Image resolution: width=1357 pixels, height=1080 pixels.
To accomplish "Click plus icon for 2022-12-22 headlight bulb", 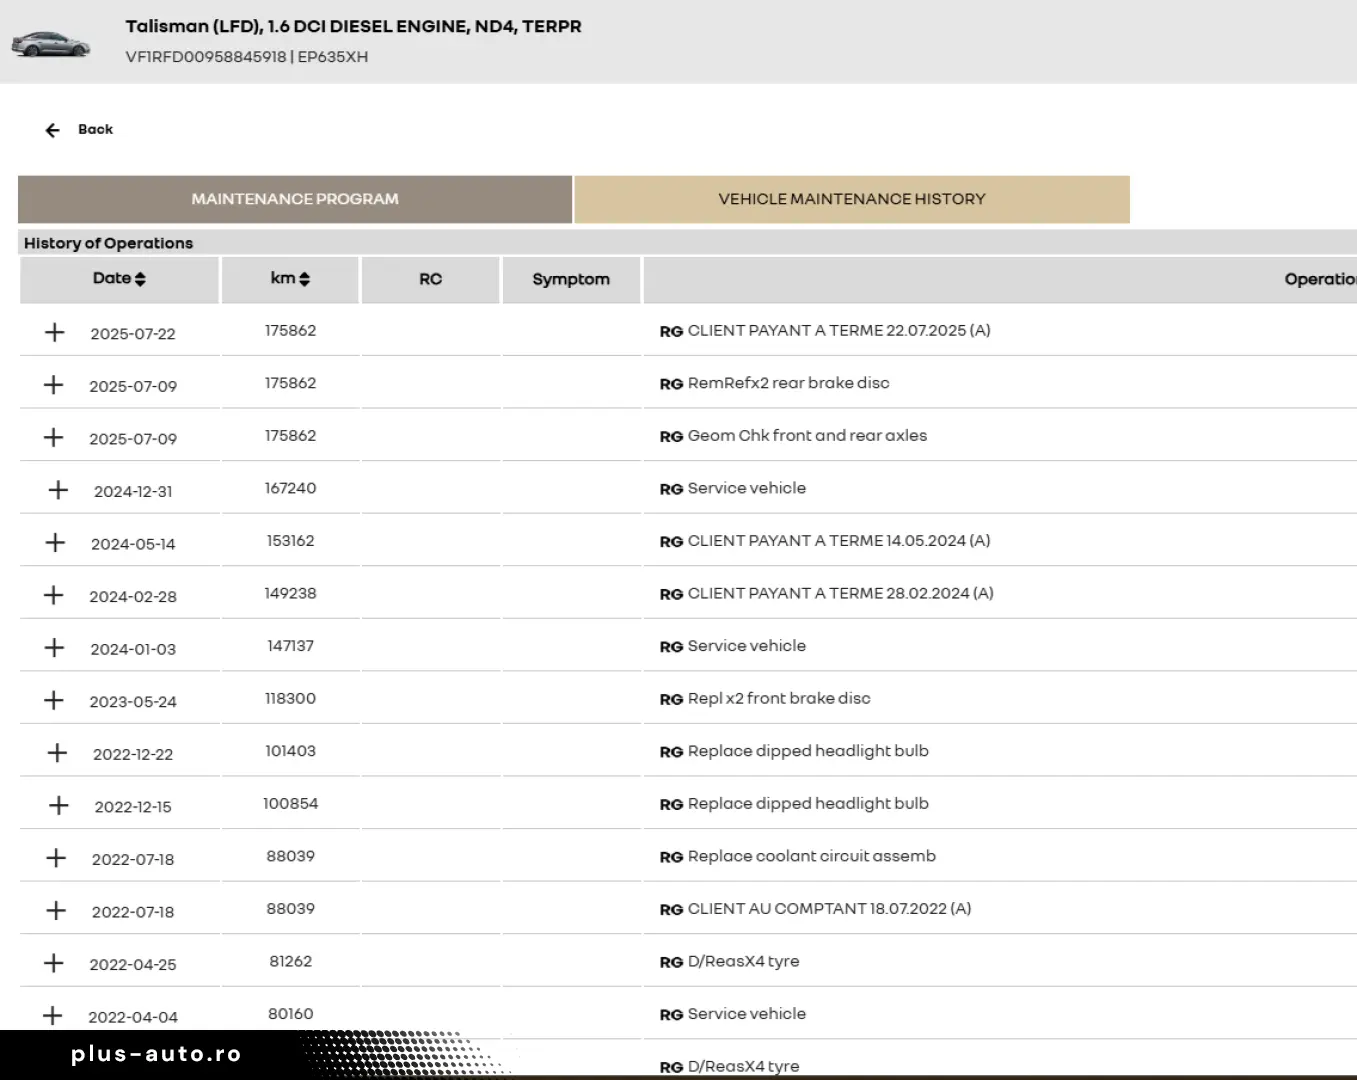I will pyautogui.click(x=57, y=753).
